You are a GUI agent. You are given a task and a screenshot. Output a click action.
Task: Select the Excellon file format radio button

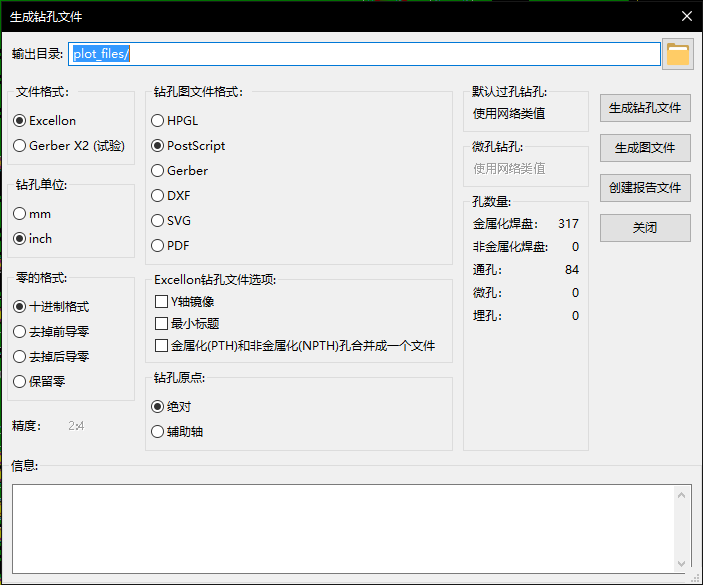tap(20, 121)
